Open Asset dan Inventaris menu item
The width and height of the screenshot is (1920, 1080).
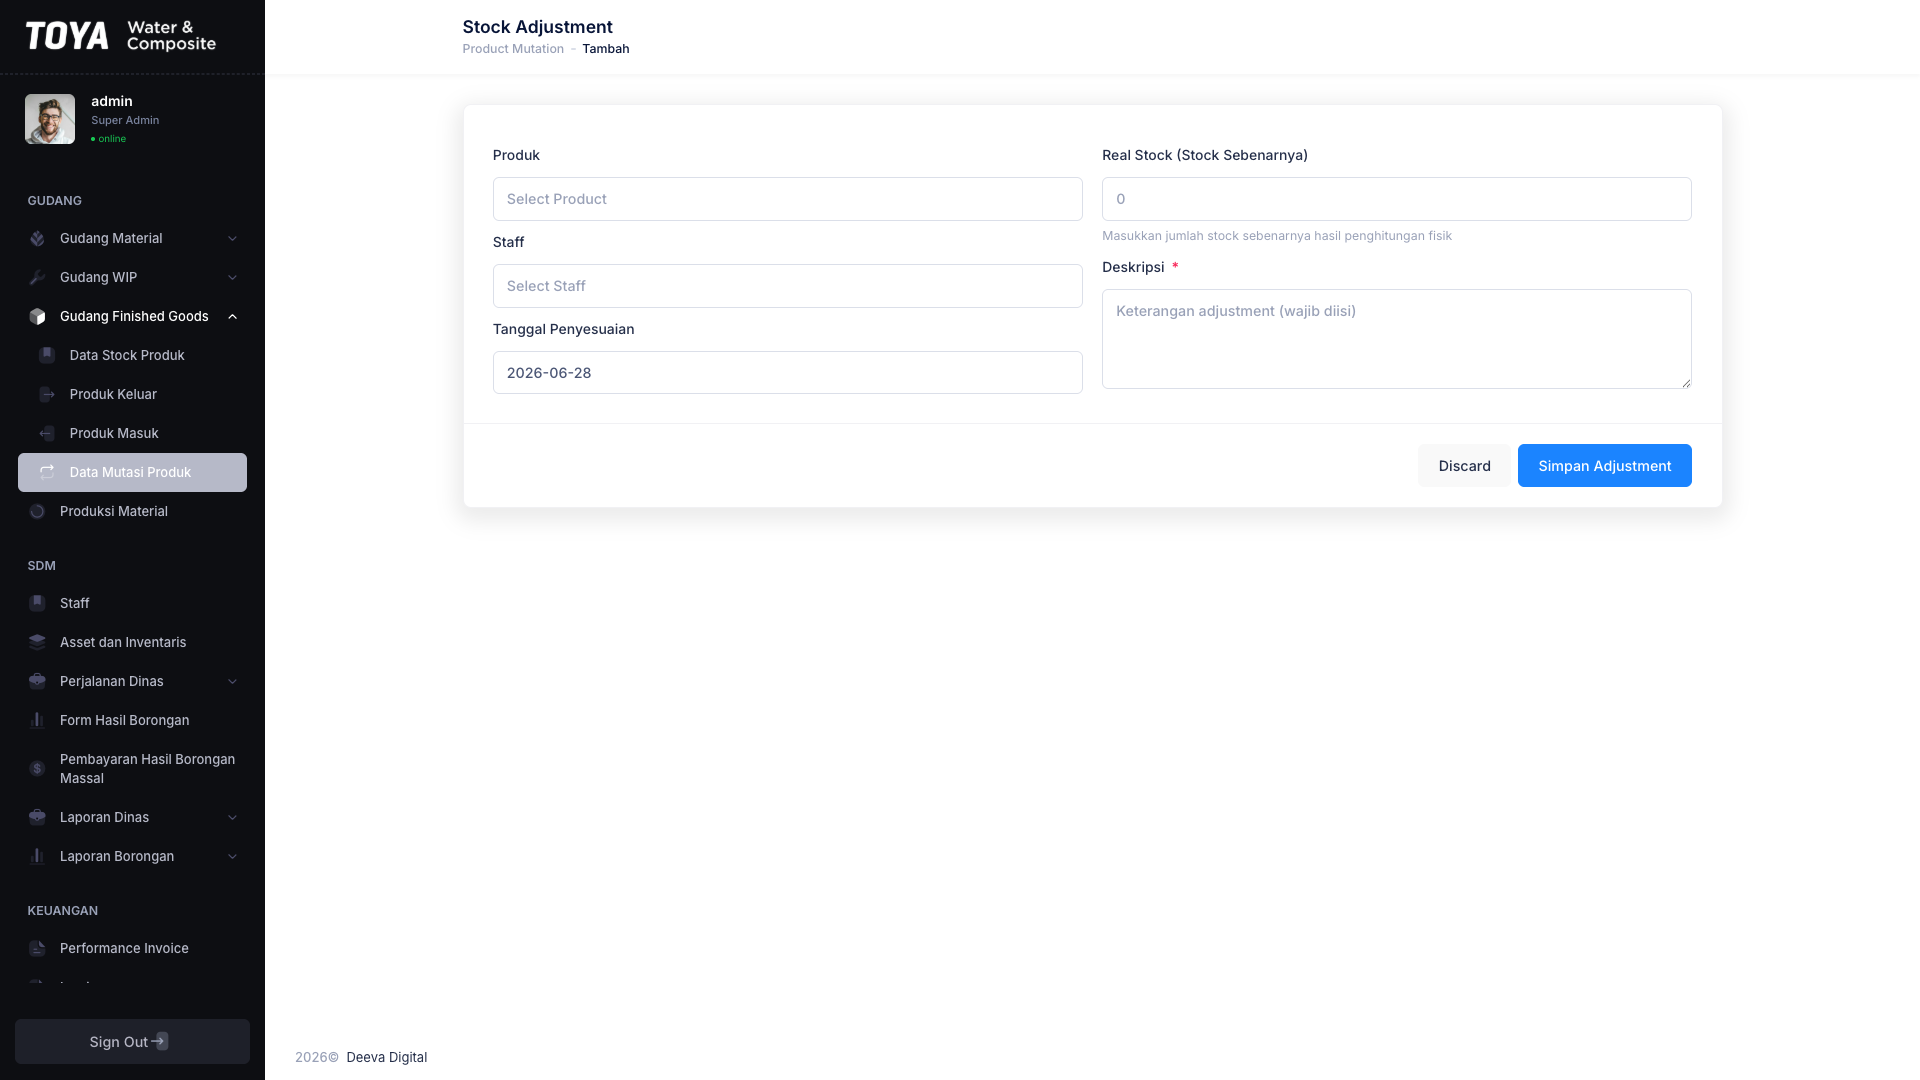[x=132, y=642]
